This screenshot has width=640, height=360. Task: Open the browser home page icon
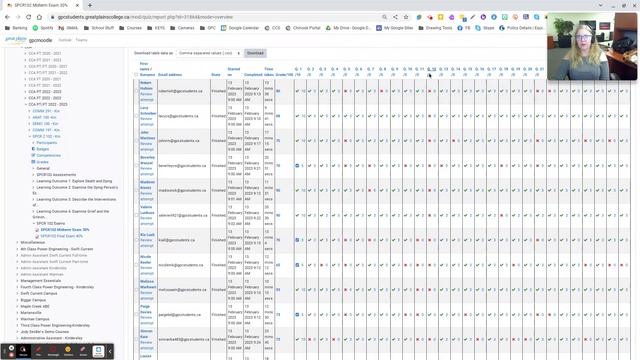(x=39, y=17)
